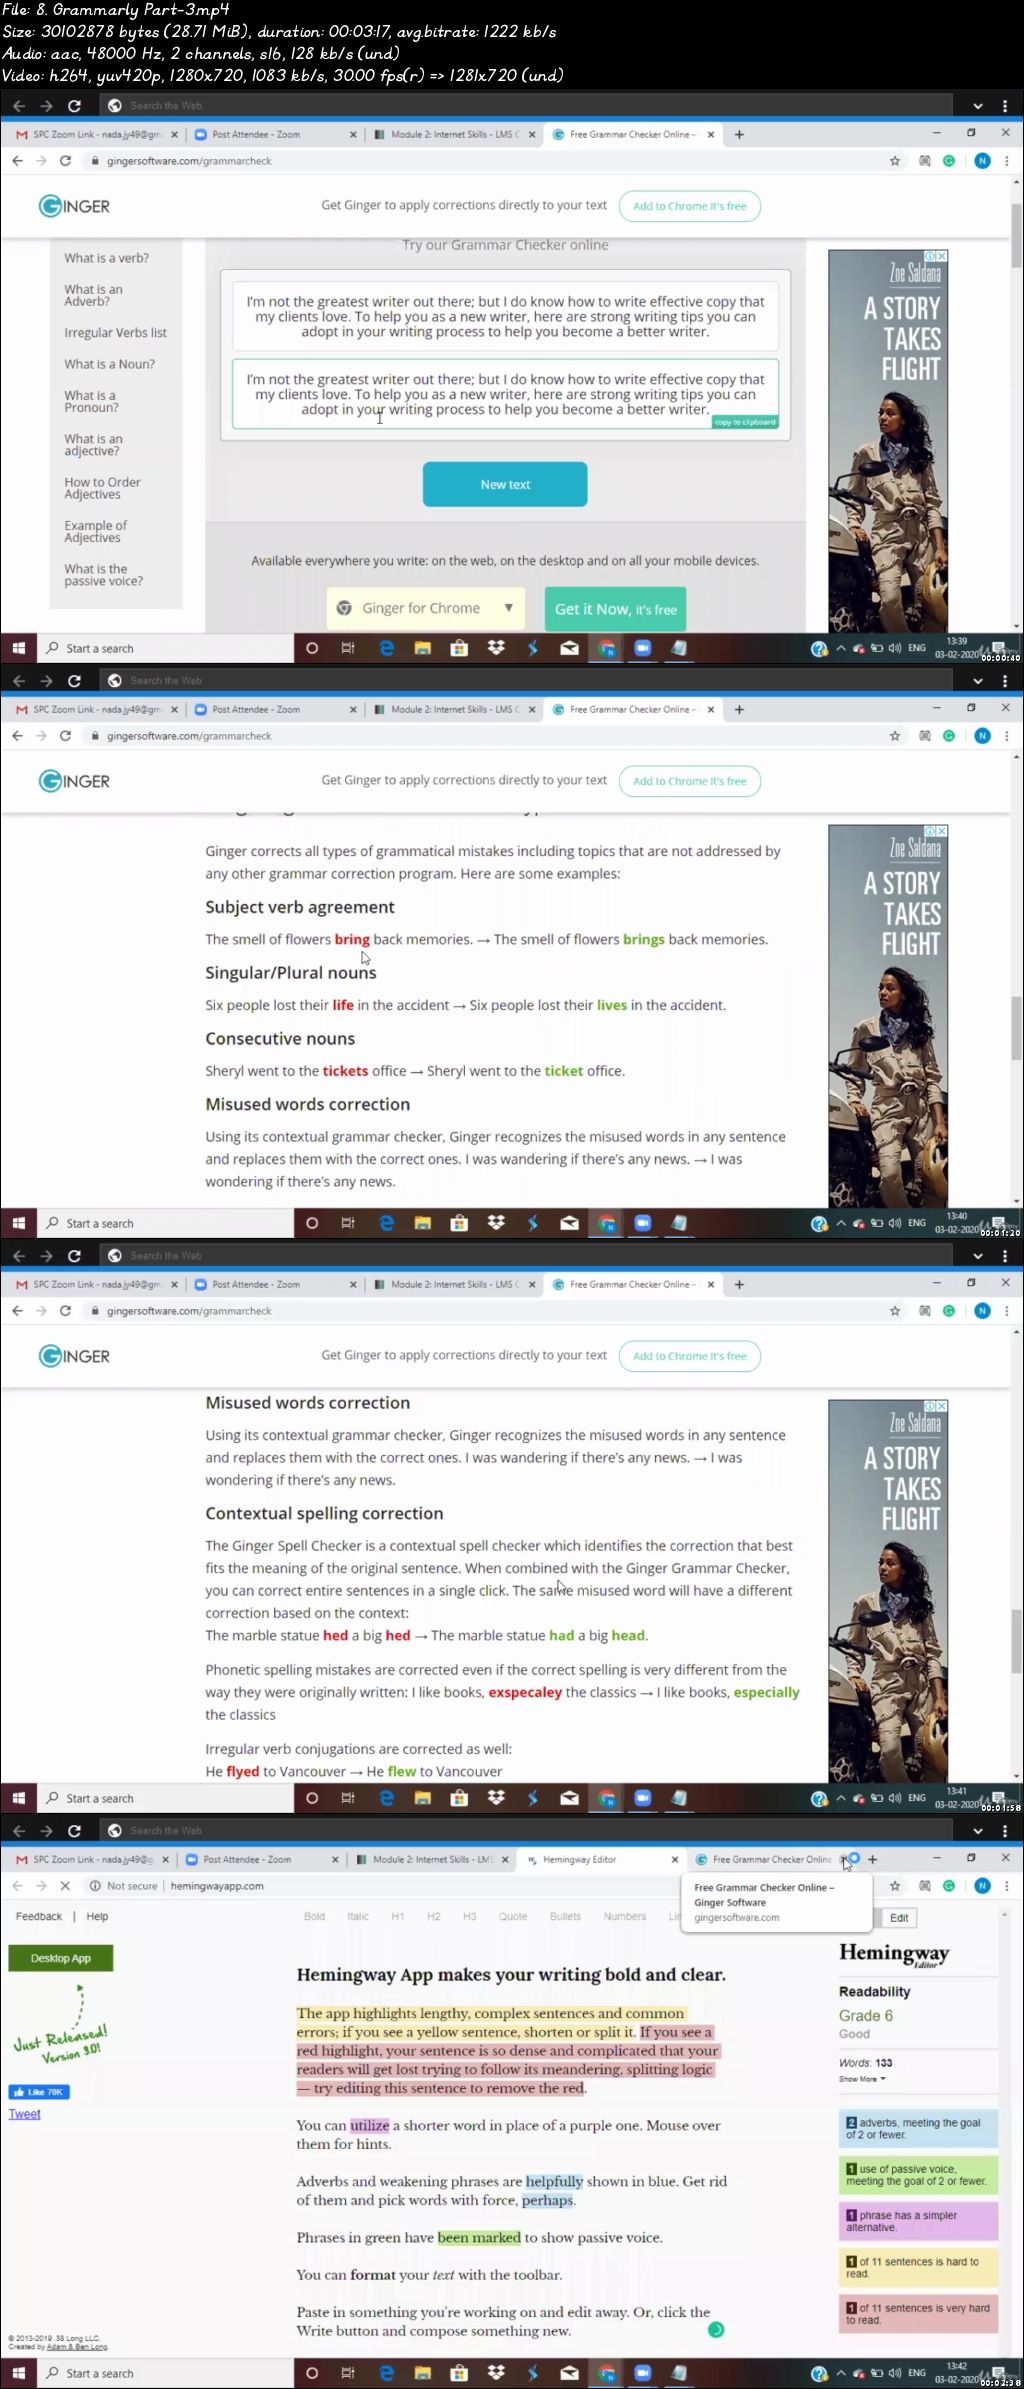
Task: Open Zoom from Hemingway screen's taskbar
Action: (x=642, y=2373)
